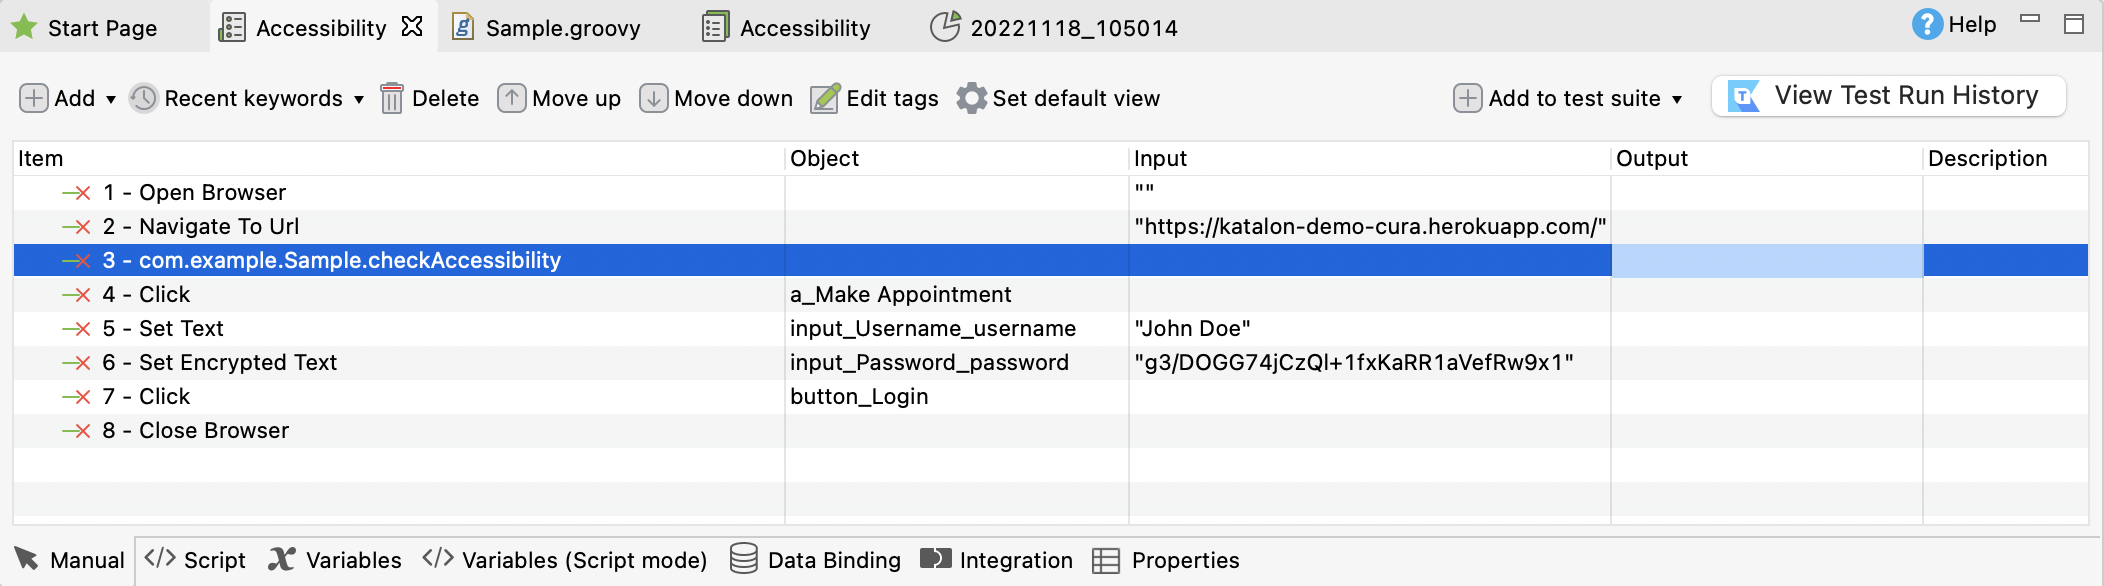Click View Test Run History button
This screenshot has width=2104, height=586.
[x=1890, y=95]
